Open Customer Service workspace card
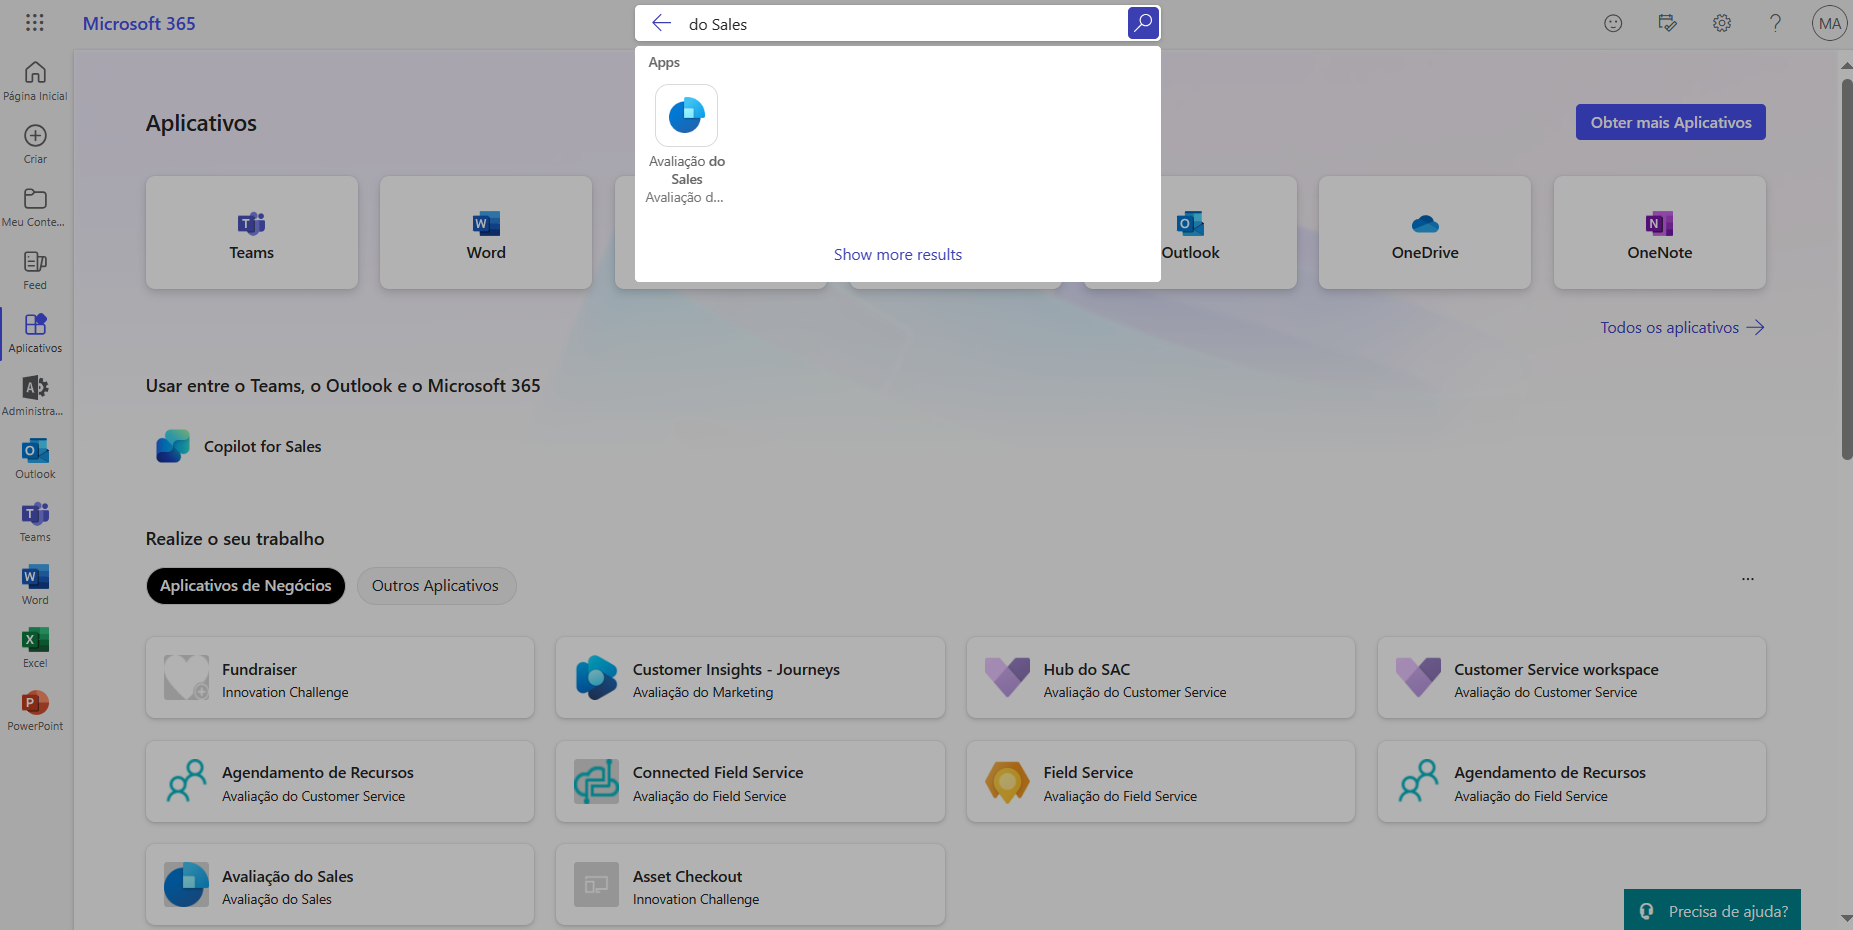Screen dimensions: 1853x930 [1572, 678]
